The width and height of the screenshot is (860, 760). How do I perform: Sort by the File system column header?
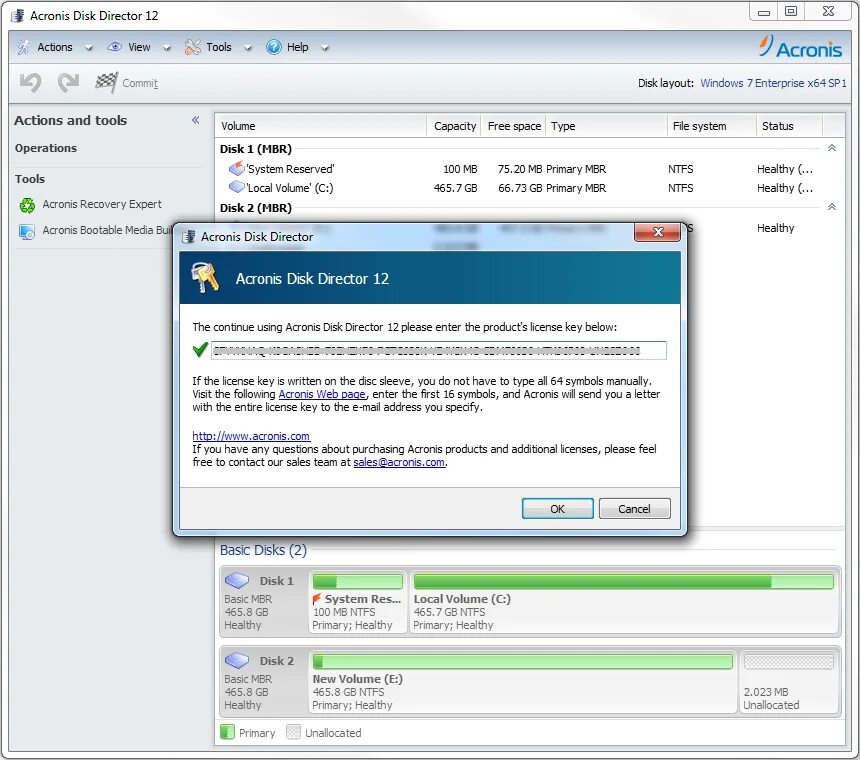(711, 126)
